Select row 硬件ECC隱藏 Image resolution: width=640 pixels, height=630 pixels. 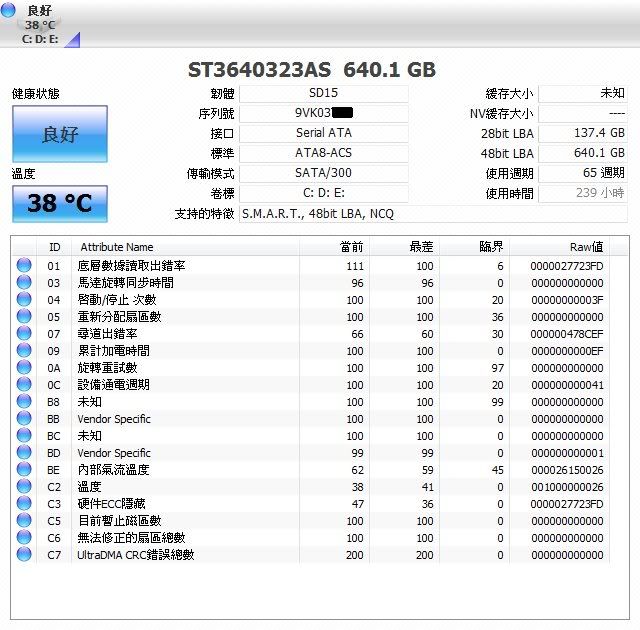[x=311, y=504]
